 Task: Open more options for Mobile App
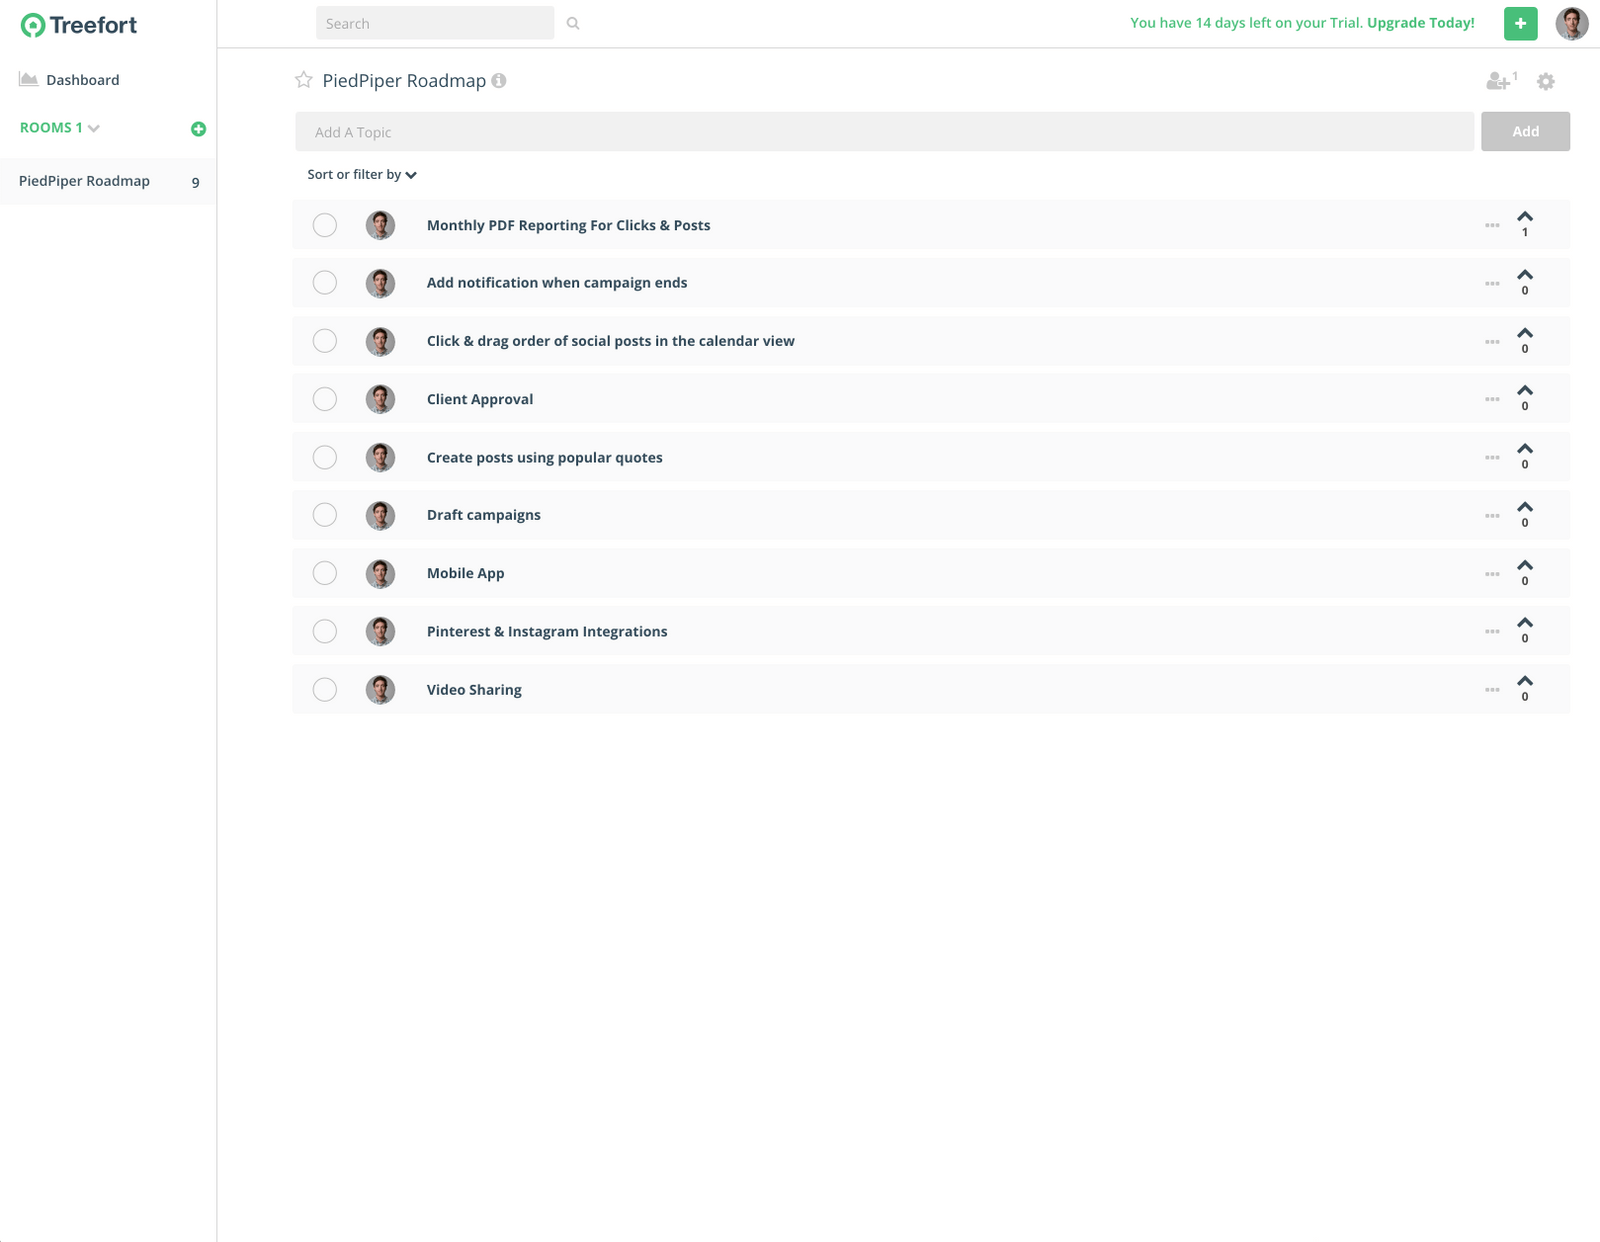coord(1492,574)
